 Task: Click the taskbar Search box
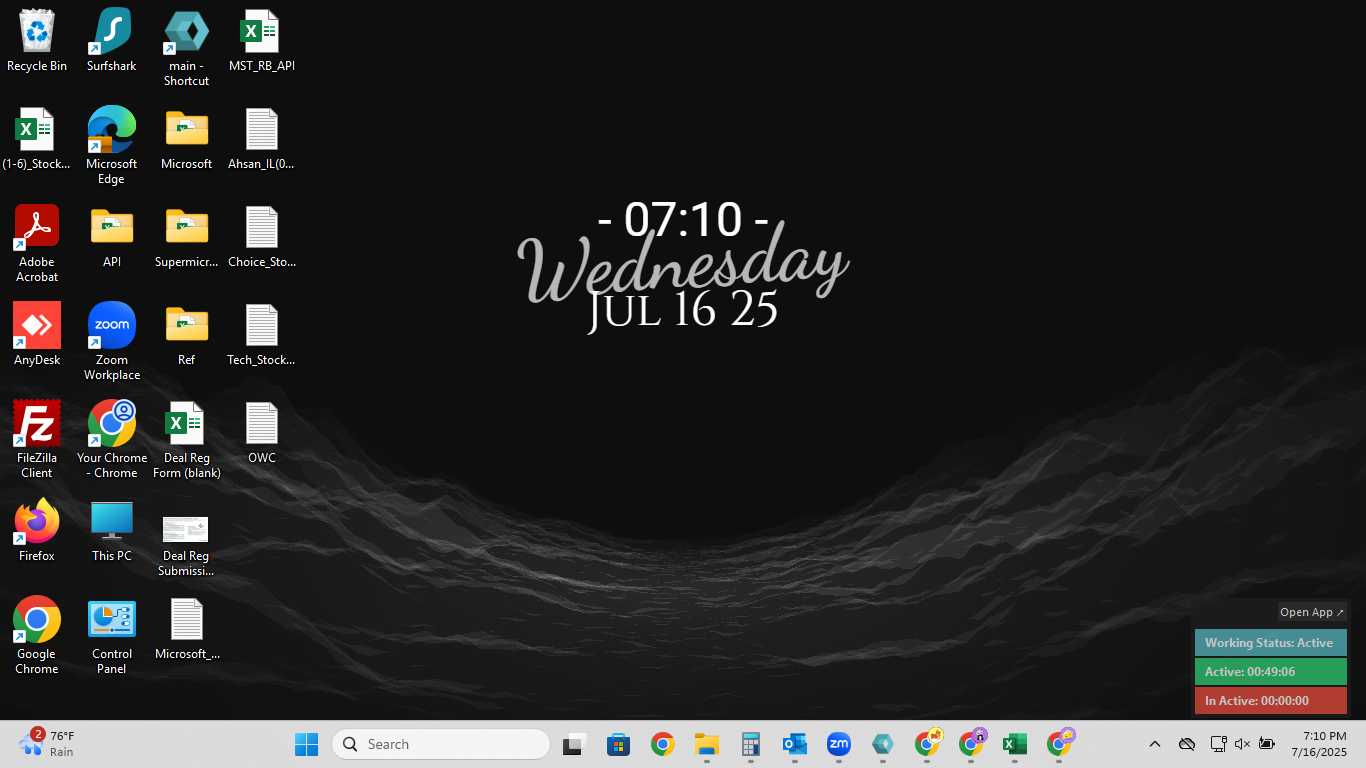click(x=441, y=744)
